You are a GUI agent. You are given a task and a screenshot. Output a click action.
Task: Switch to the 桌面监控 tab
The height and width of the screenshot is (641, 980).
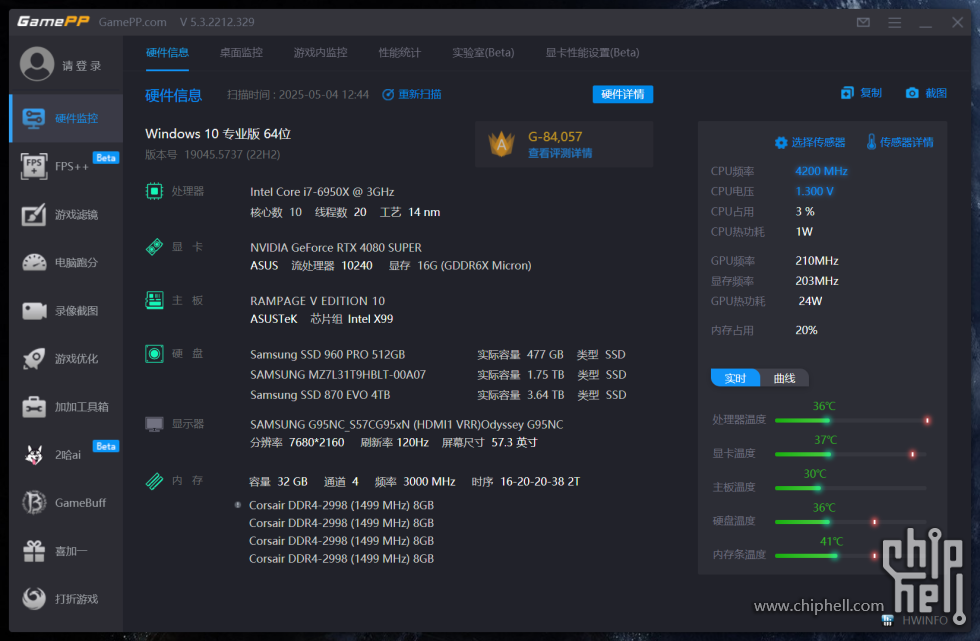[241, 52]
